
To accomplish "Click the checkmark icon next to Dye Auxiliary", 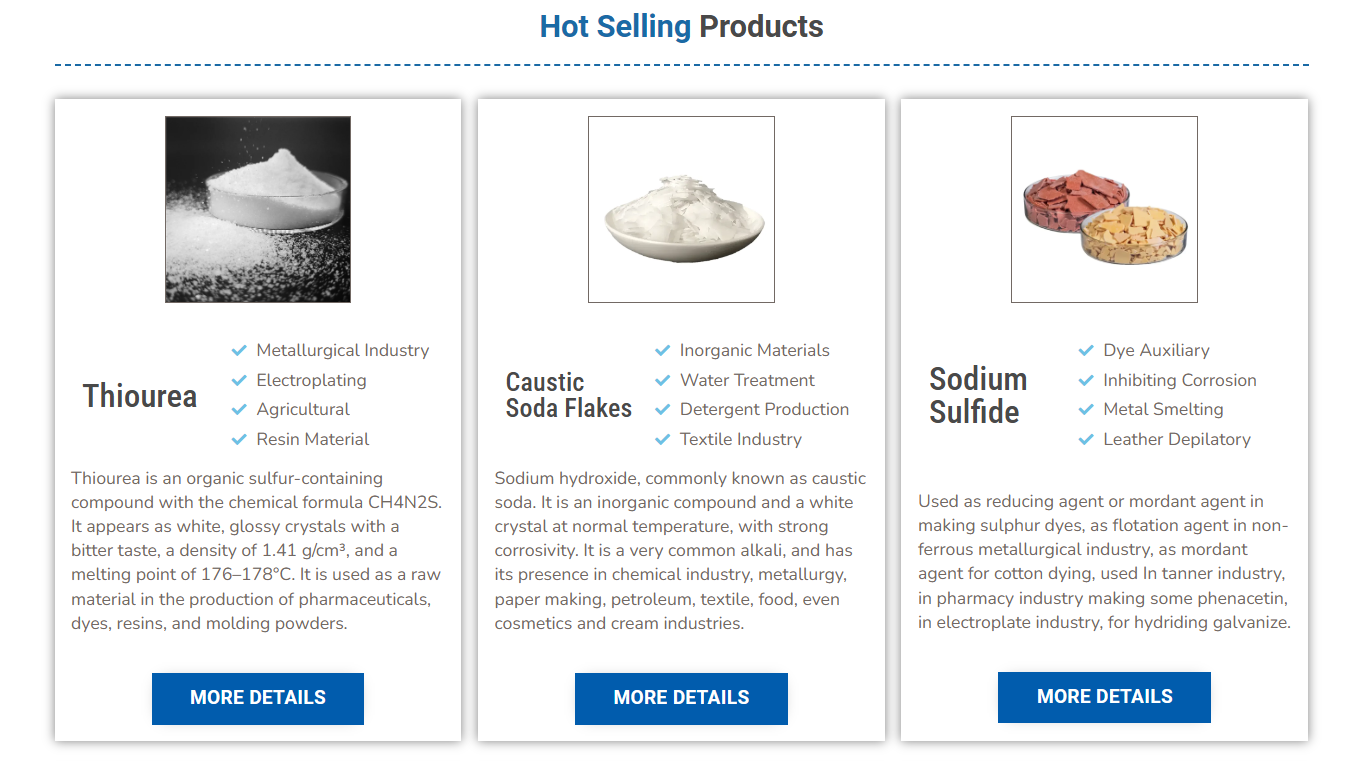I will click(x=1086, y=351).
